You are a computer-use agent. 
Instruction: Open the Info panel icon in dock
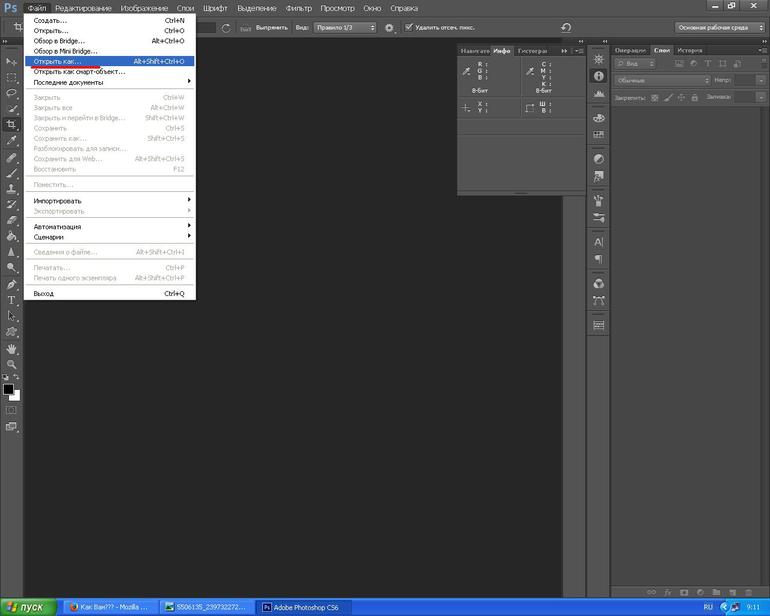(599, 76)
